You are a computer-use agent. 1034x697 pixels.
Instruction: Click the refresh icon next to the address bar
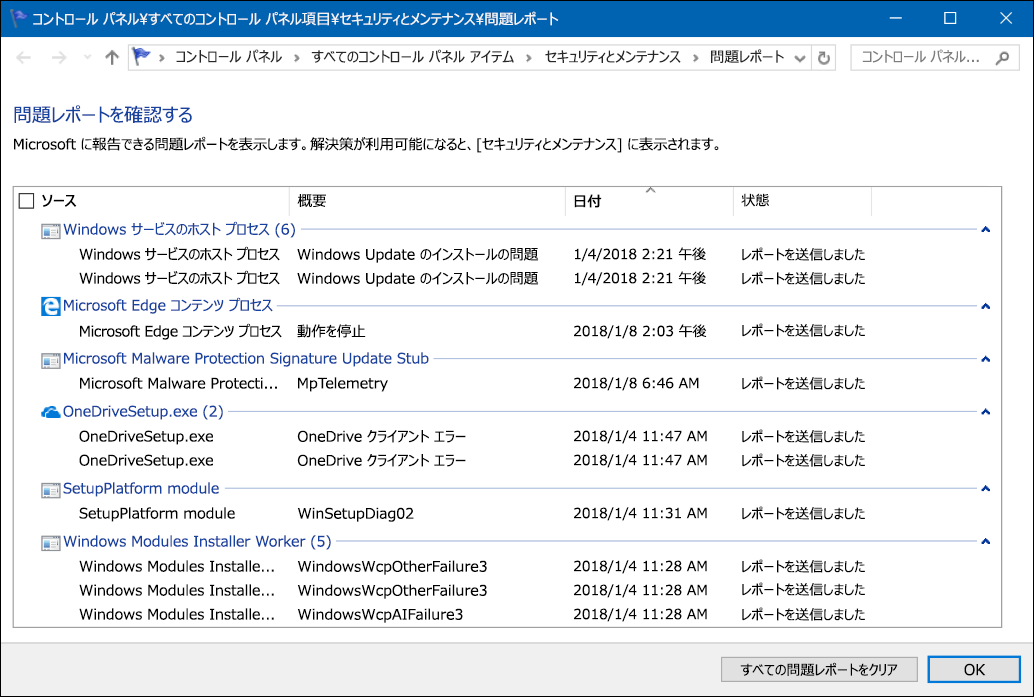(x=822, y=58)
